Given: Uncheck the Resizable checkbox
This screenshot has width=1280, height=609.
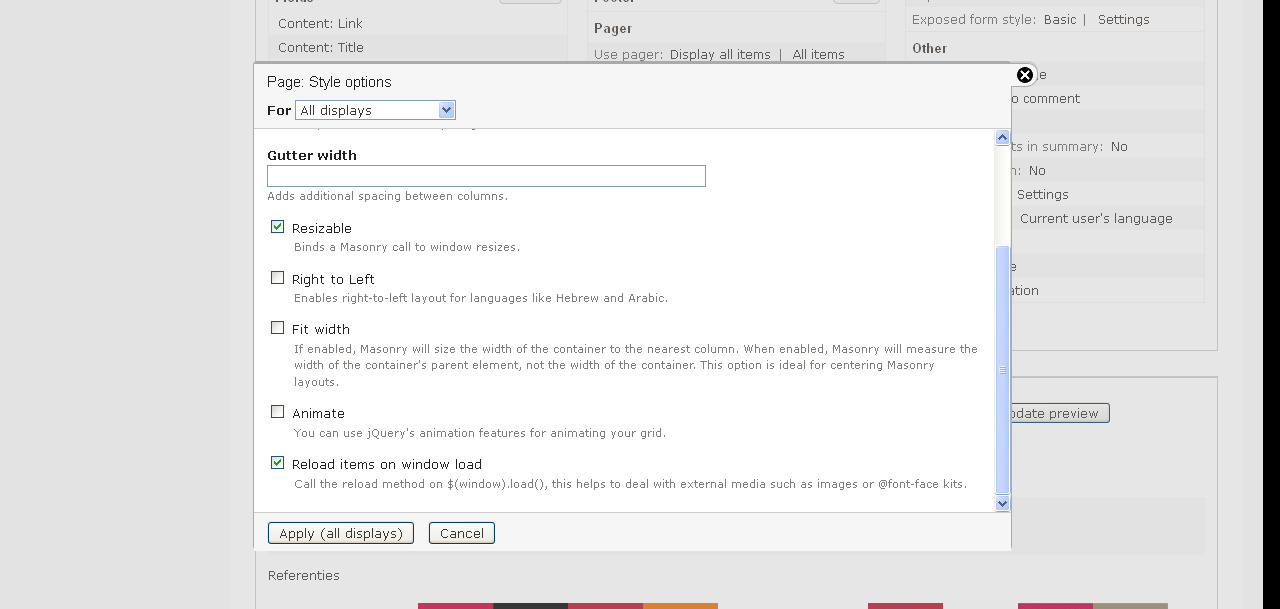Looking at the screenshot, I should click(278, 227).
